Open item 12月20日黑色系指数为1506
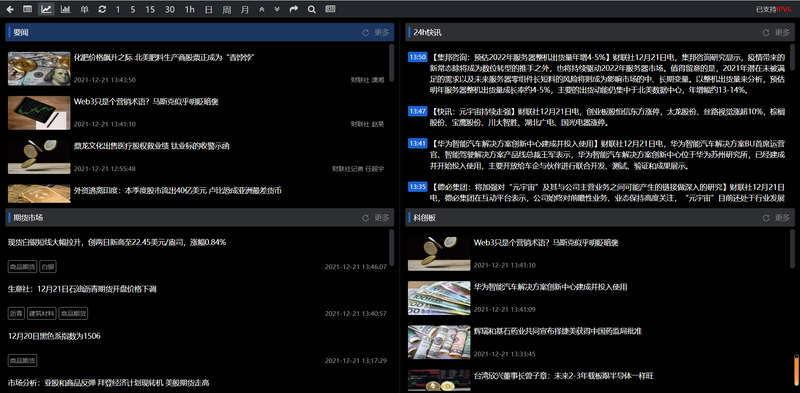This screenshot has height=393, width=800. (54, 336)
